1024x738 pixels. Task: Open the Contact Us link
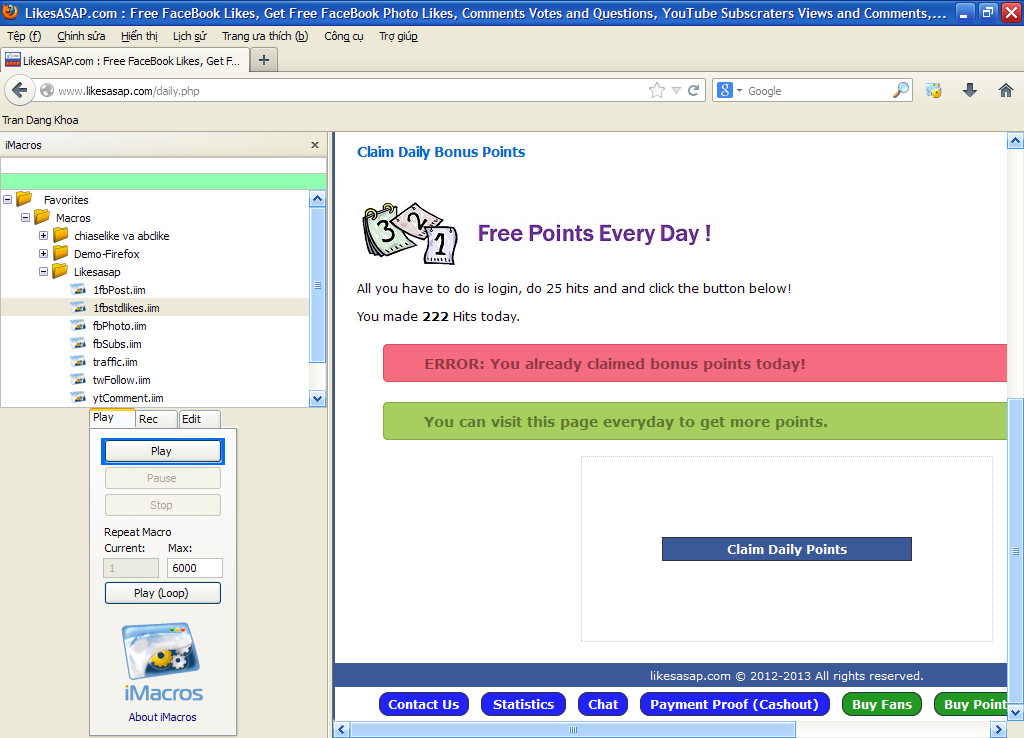click(424, 704)
